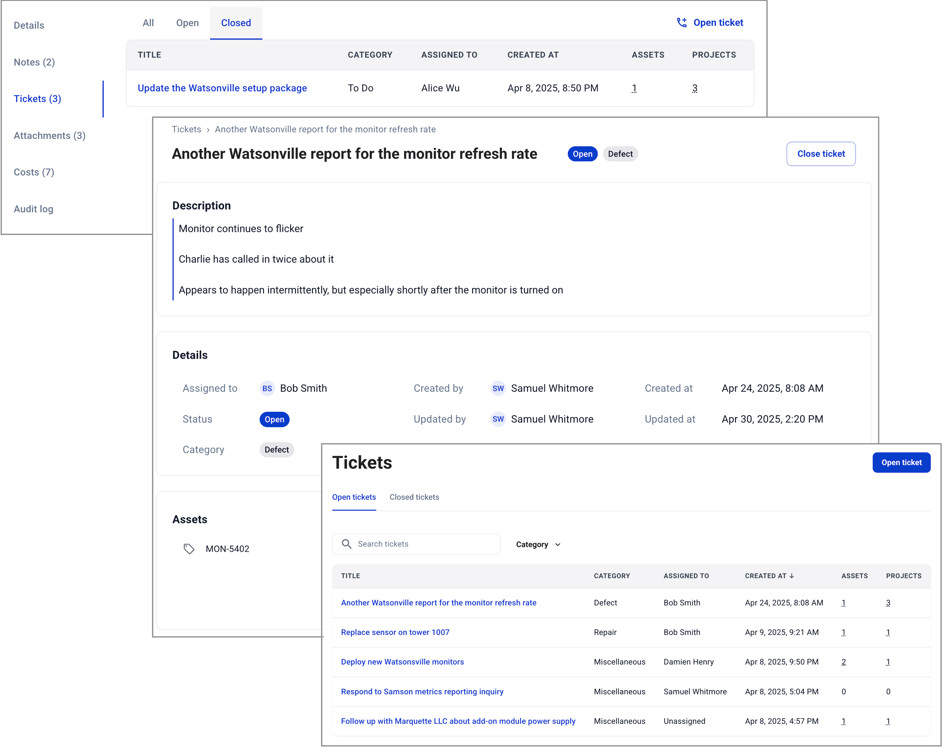Switch to the Open tab in top panel
The image size is (943, 749).
(187, 23)
